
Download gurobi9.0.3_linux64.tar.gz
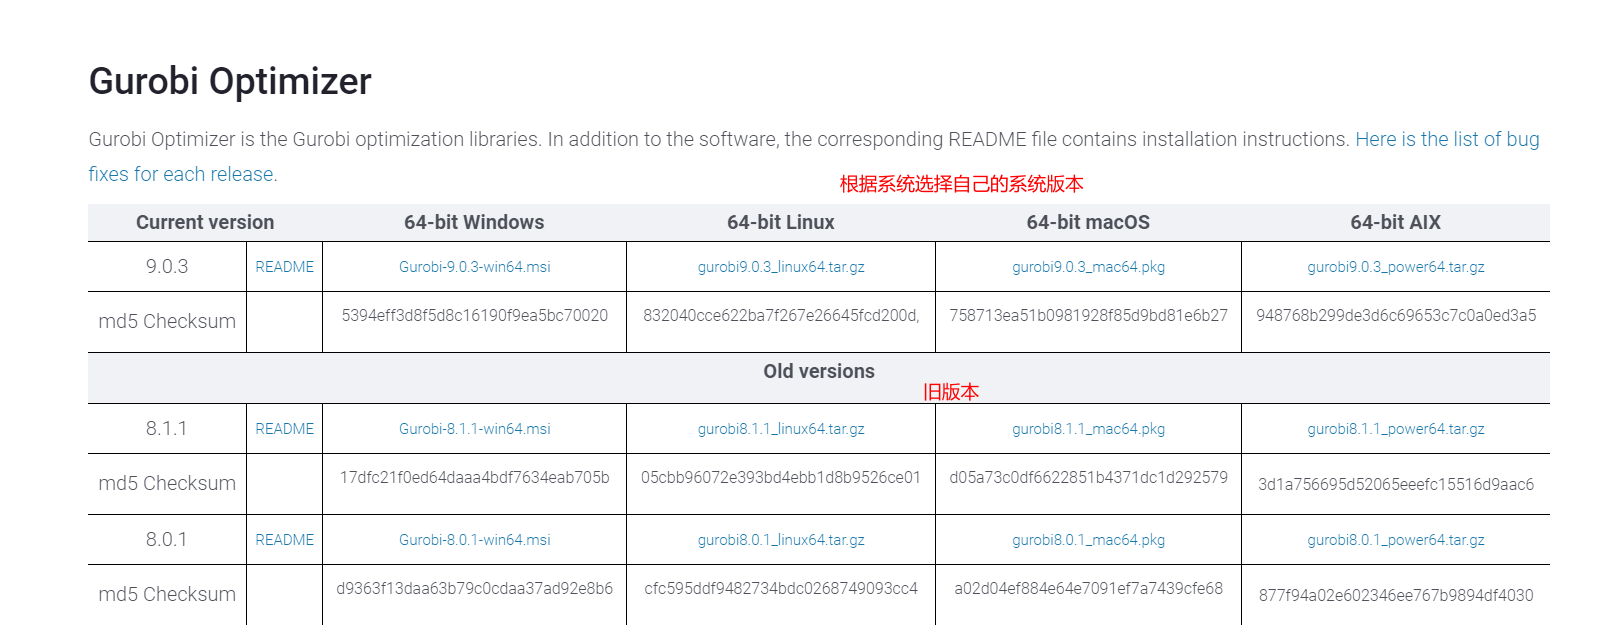tap(781, 267)
